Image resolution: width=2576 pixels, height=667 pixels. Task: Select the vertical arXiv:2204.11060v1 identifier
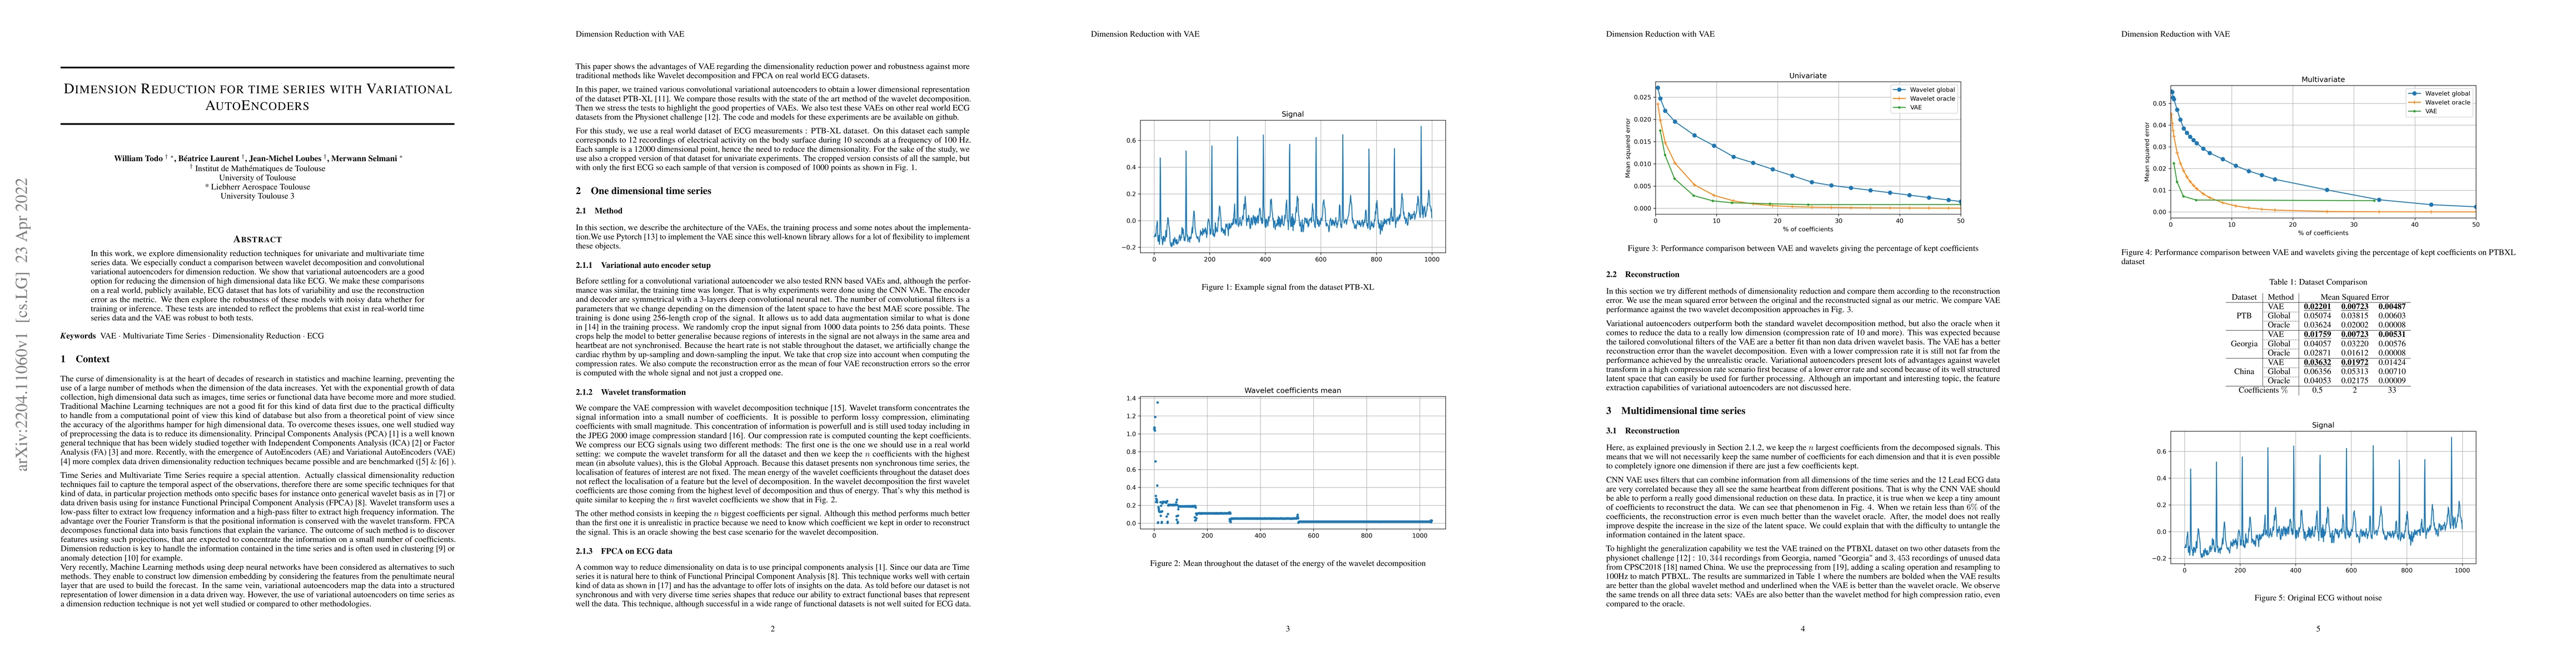[23, 324]
